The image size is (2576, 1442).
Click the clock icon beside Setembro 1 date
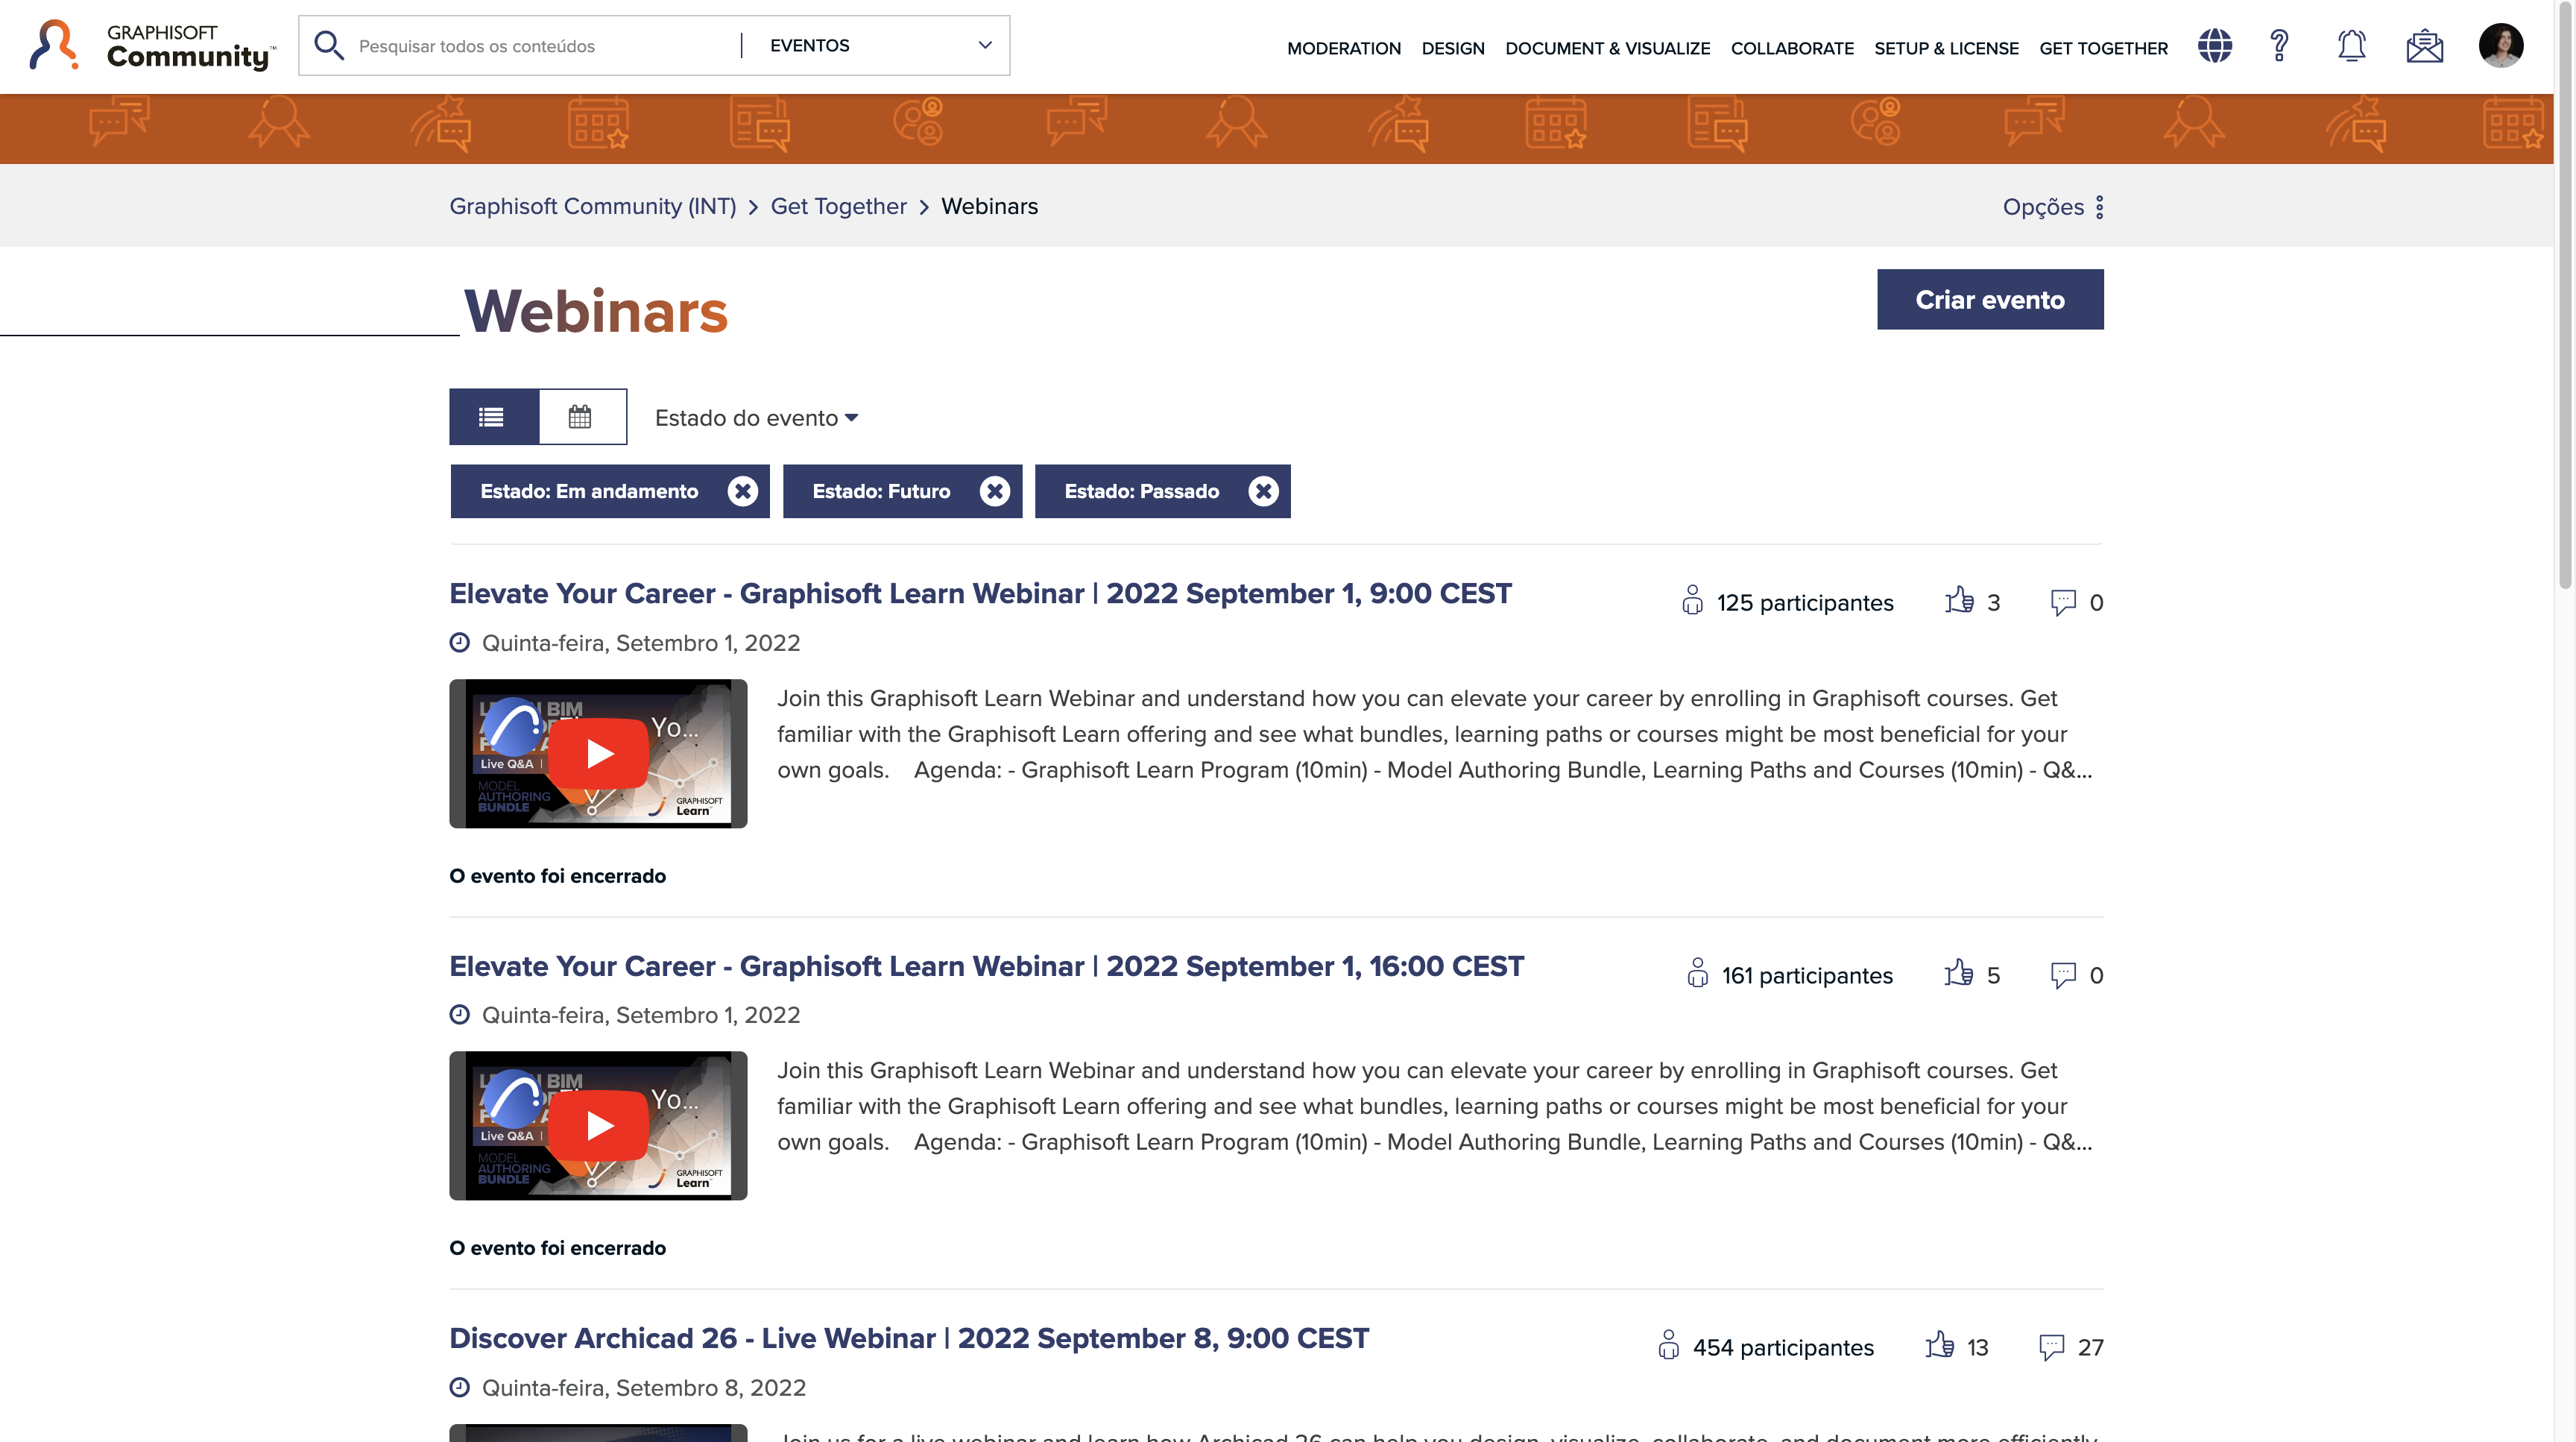point(460,642)
